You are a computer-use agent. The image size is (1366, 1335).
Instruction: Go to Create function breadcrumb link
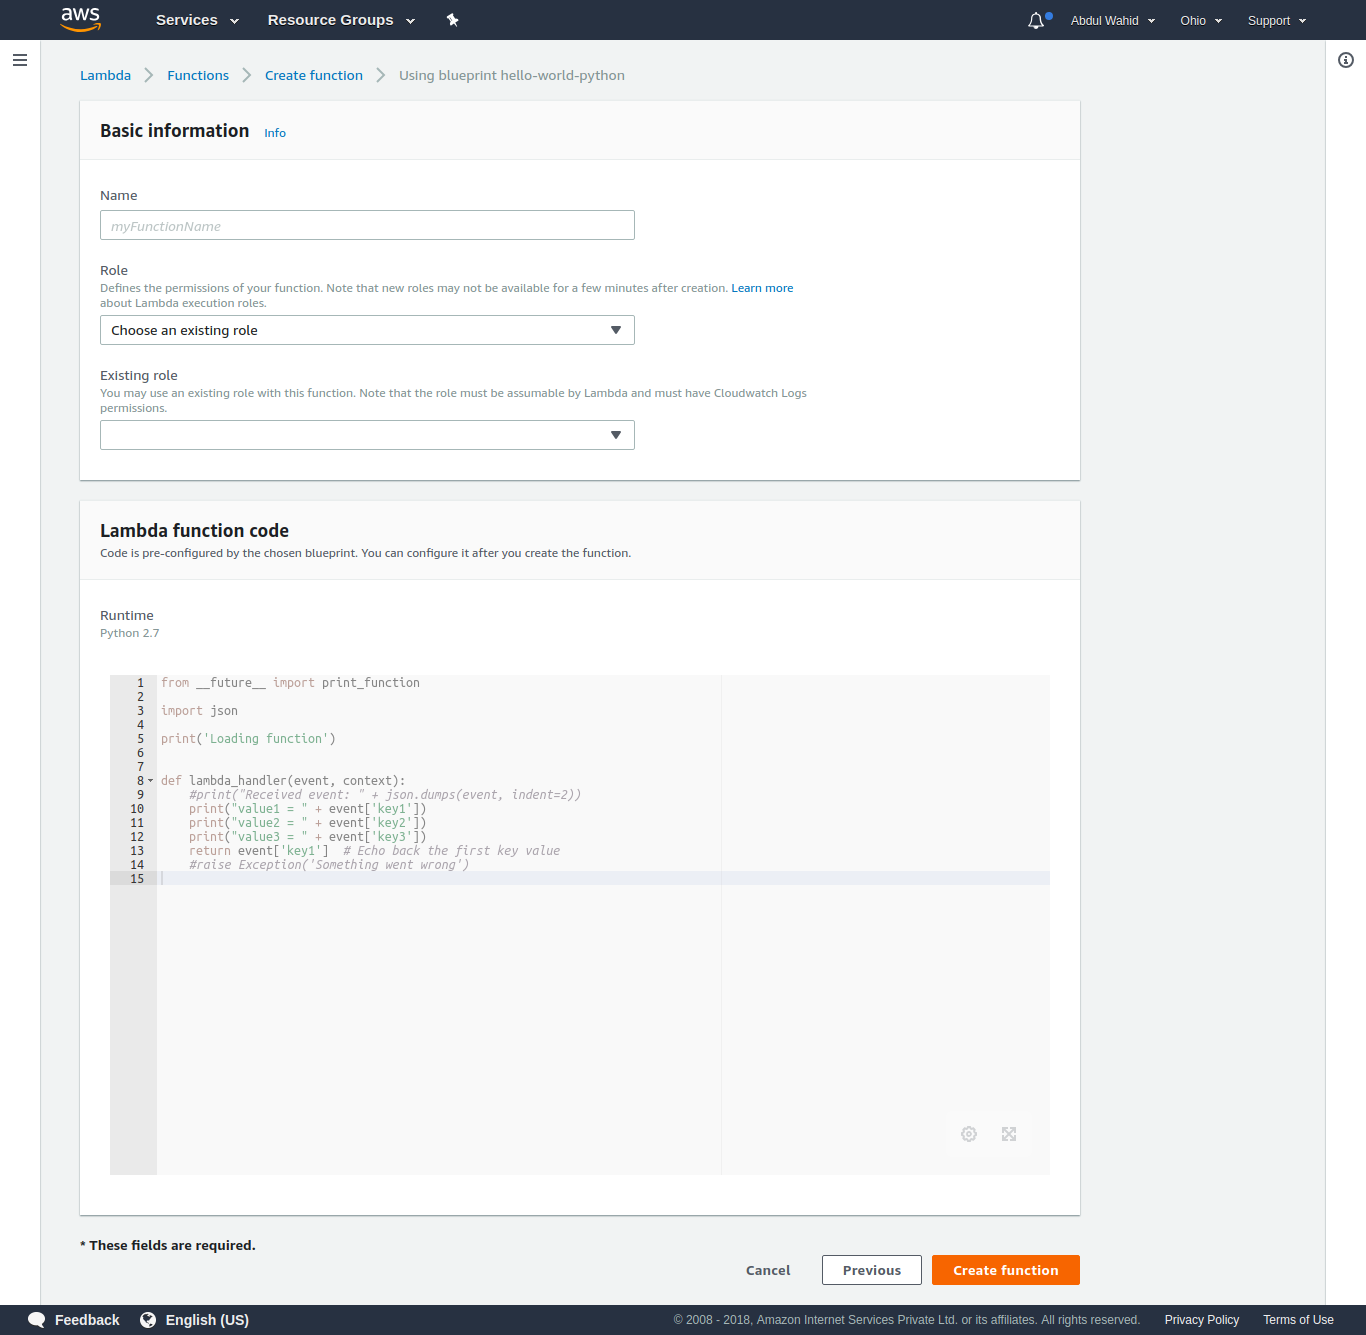click(x=314, y=75)
